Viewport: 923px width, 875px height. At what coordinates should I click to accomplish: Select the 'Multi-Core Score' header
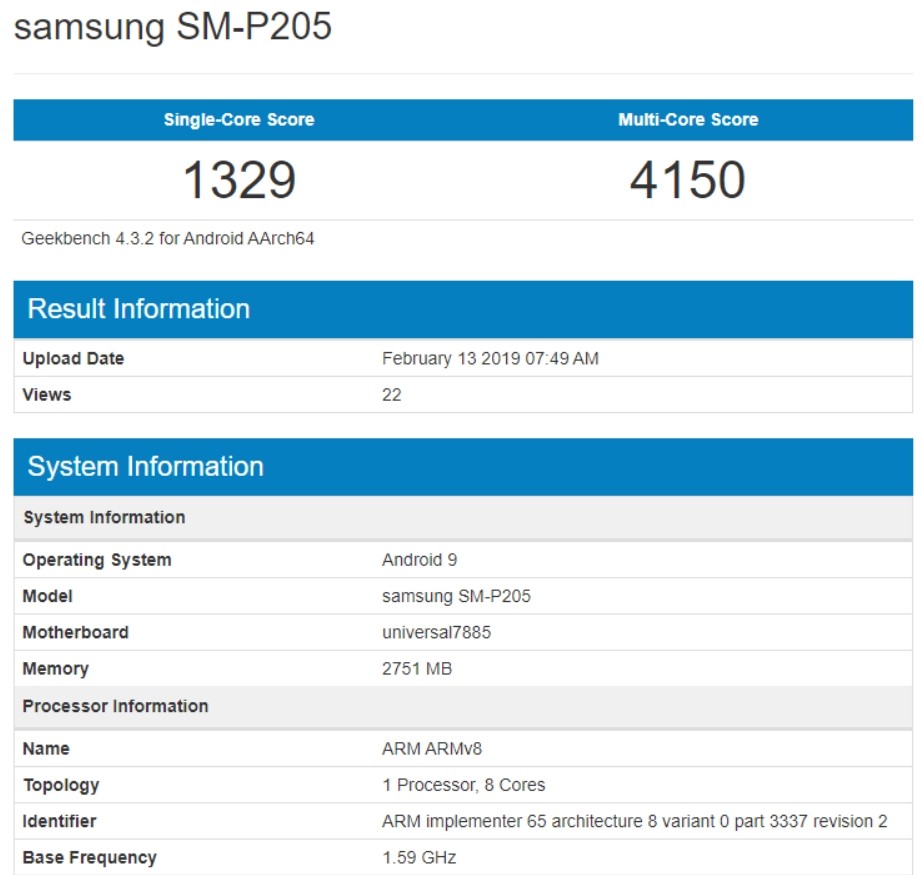pos(688,120)
